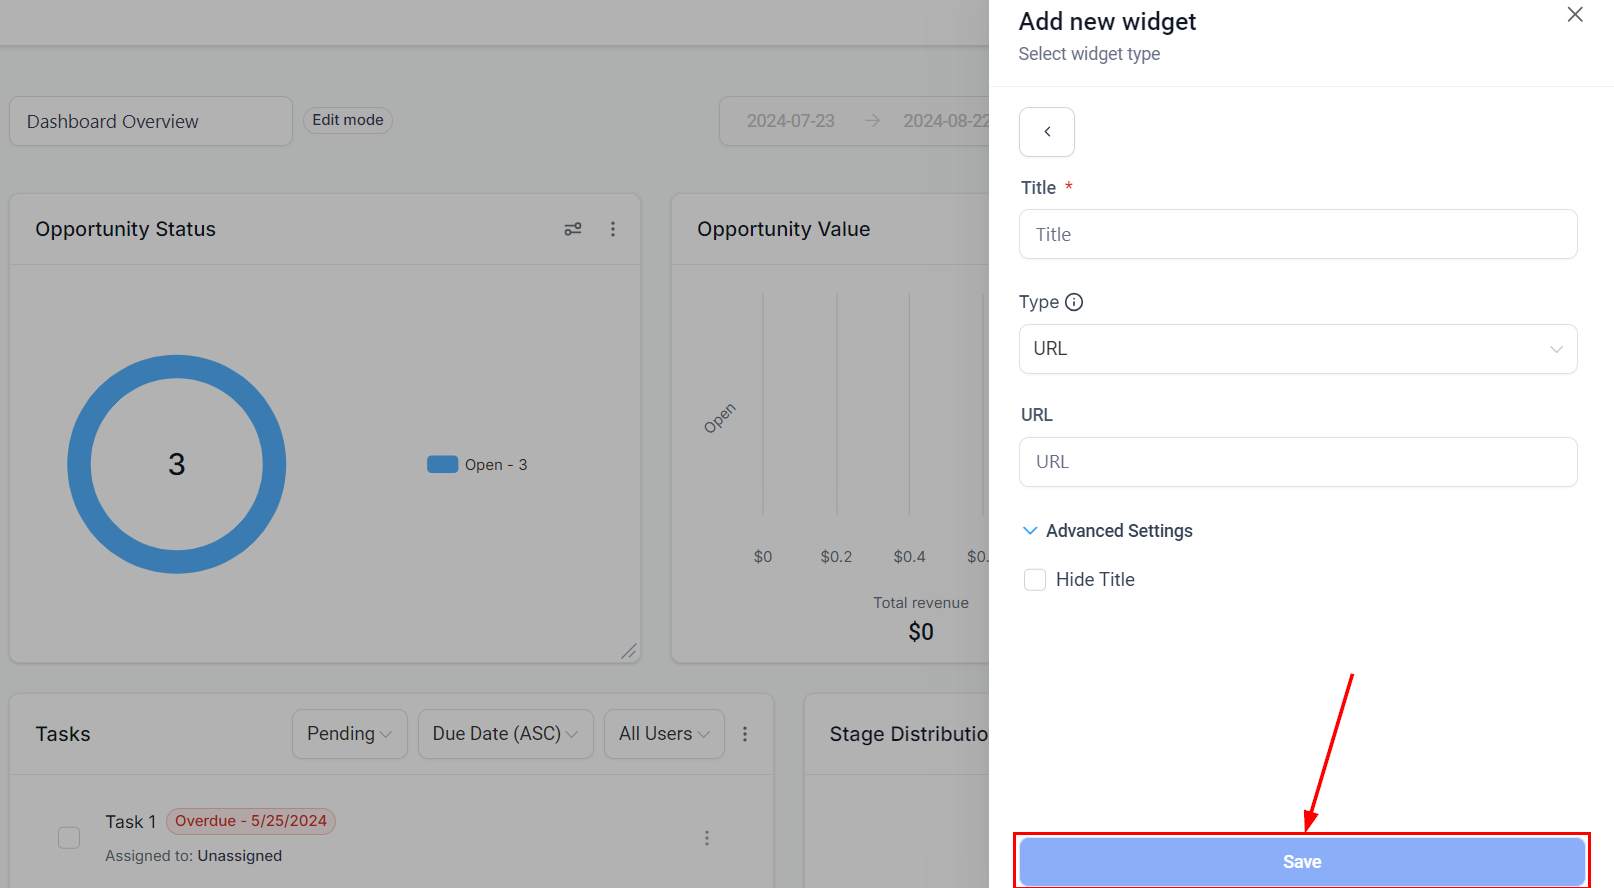Check the Task 1 checkbox
This screenshot has width=1614, height=888.
click(69, 838)
